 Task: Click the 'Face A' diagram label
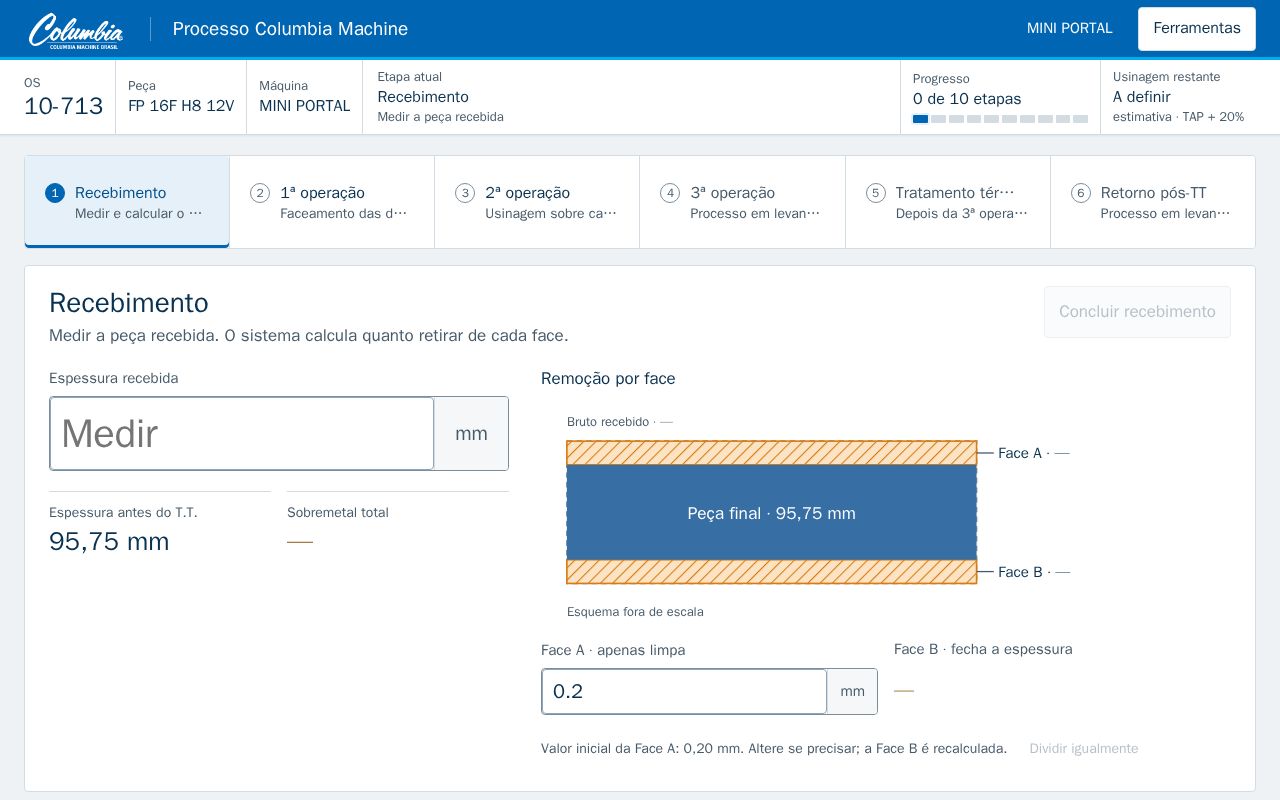1033,453
